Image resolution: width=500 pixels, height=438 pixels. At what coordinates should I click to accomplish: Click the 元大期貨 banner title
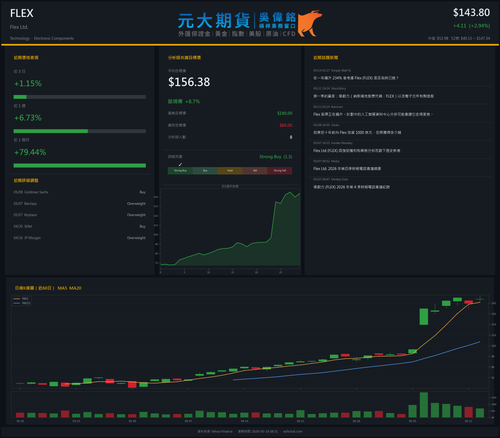pyautogui.click(x=214, y=21)
